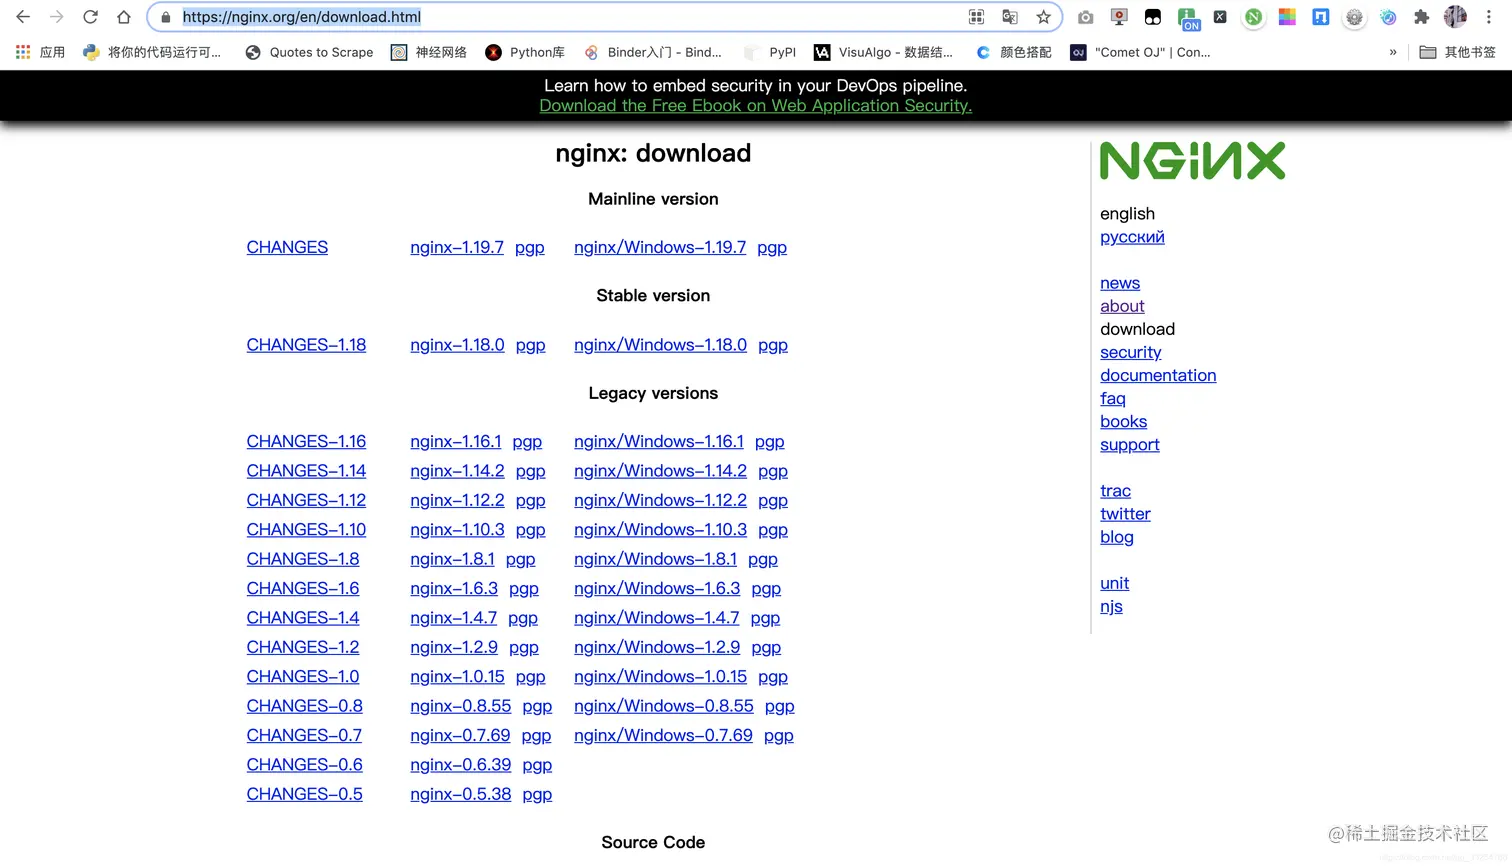Reload the page with the refresh icon
The image size is (1512, 867).
coord(90,17)
